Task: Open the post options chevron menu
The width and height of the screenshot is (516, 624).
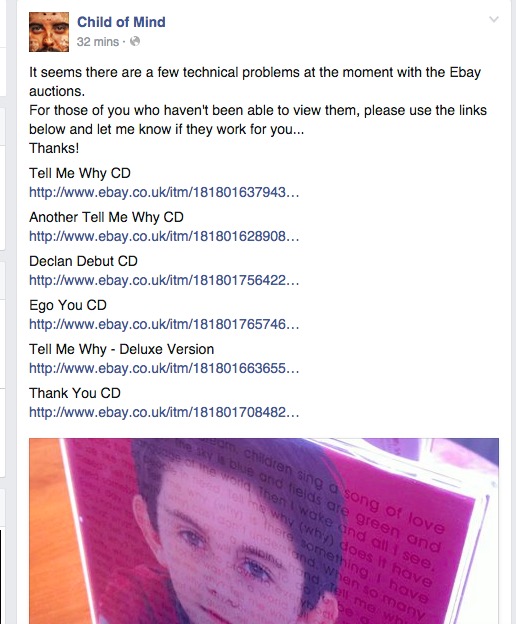Action: click(x=493, y=20)
